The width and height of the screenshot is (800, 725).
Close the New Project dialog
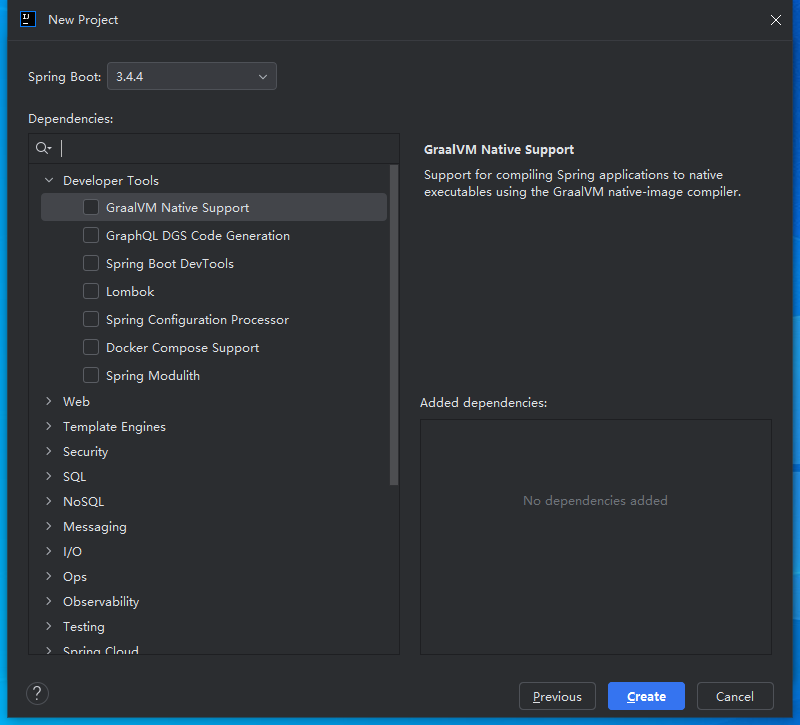coord(776,20)
